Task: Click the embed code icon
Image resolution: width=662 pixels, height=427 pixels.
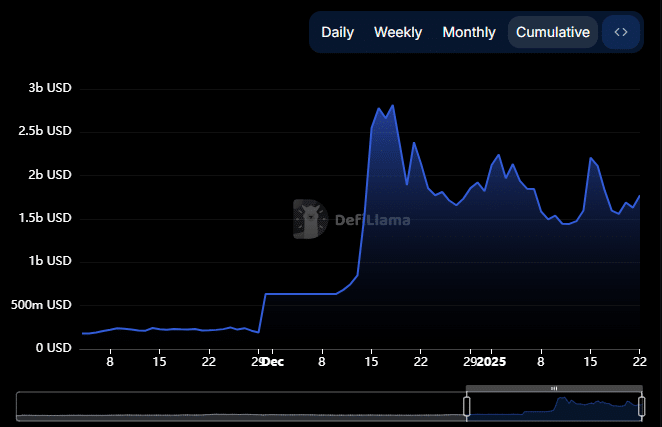Action: pyautogui.click(x=620, y=32)
